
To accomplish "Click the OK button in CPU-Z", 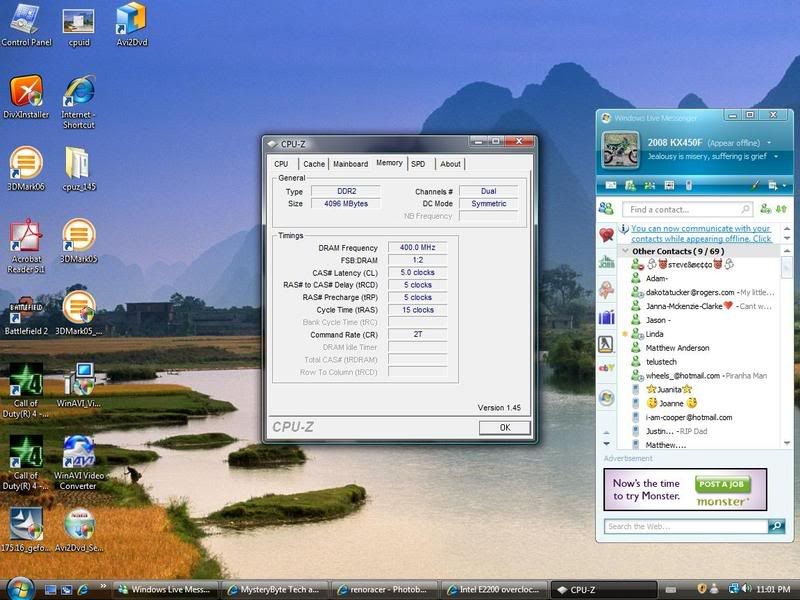I will click(x=505, y=428).
